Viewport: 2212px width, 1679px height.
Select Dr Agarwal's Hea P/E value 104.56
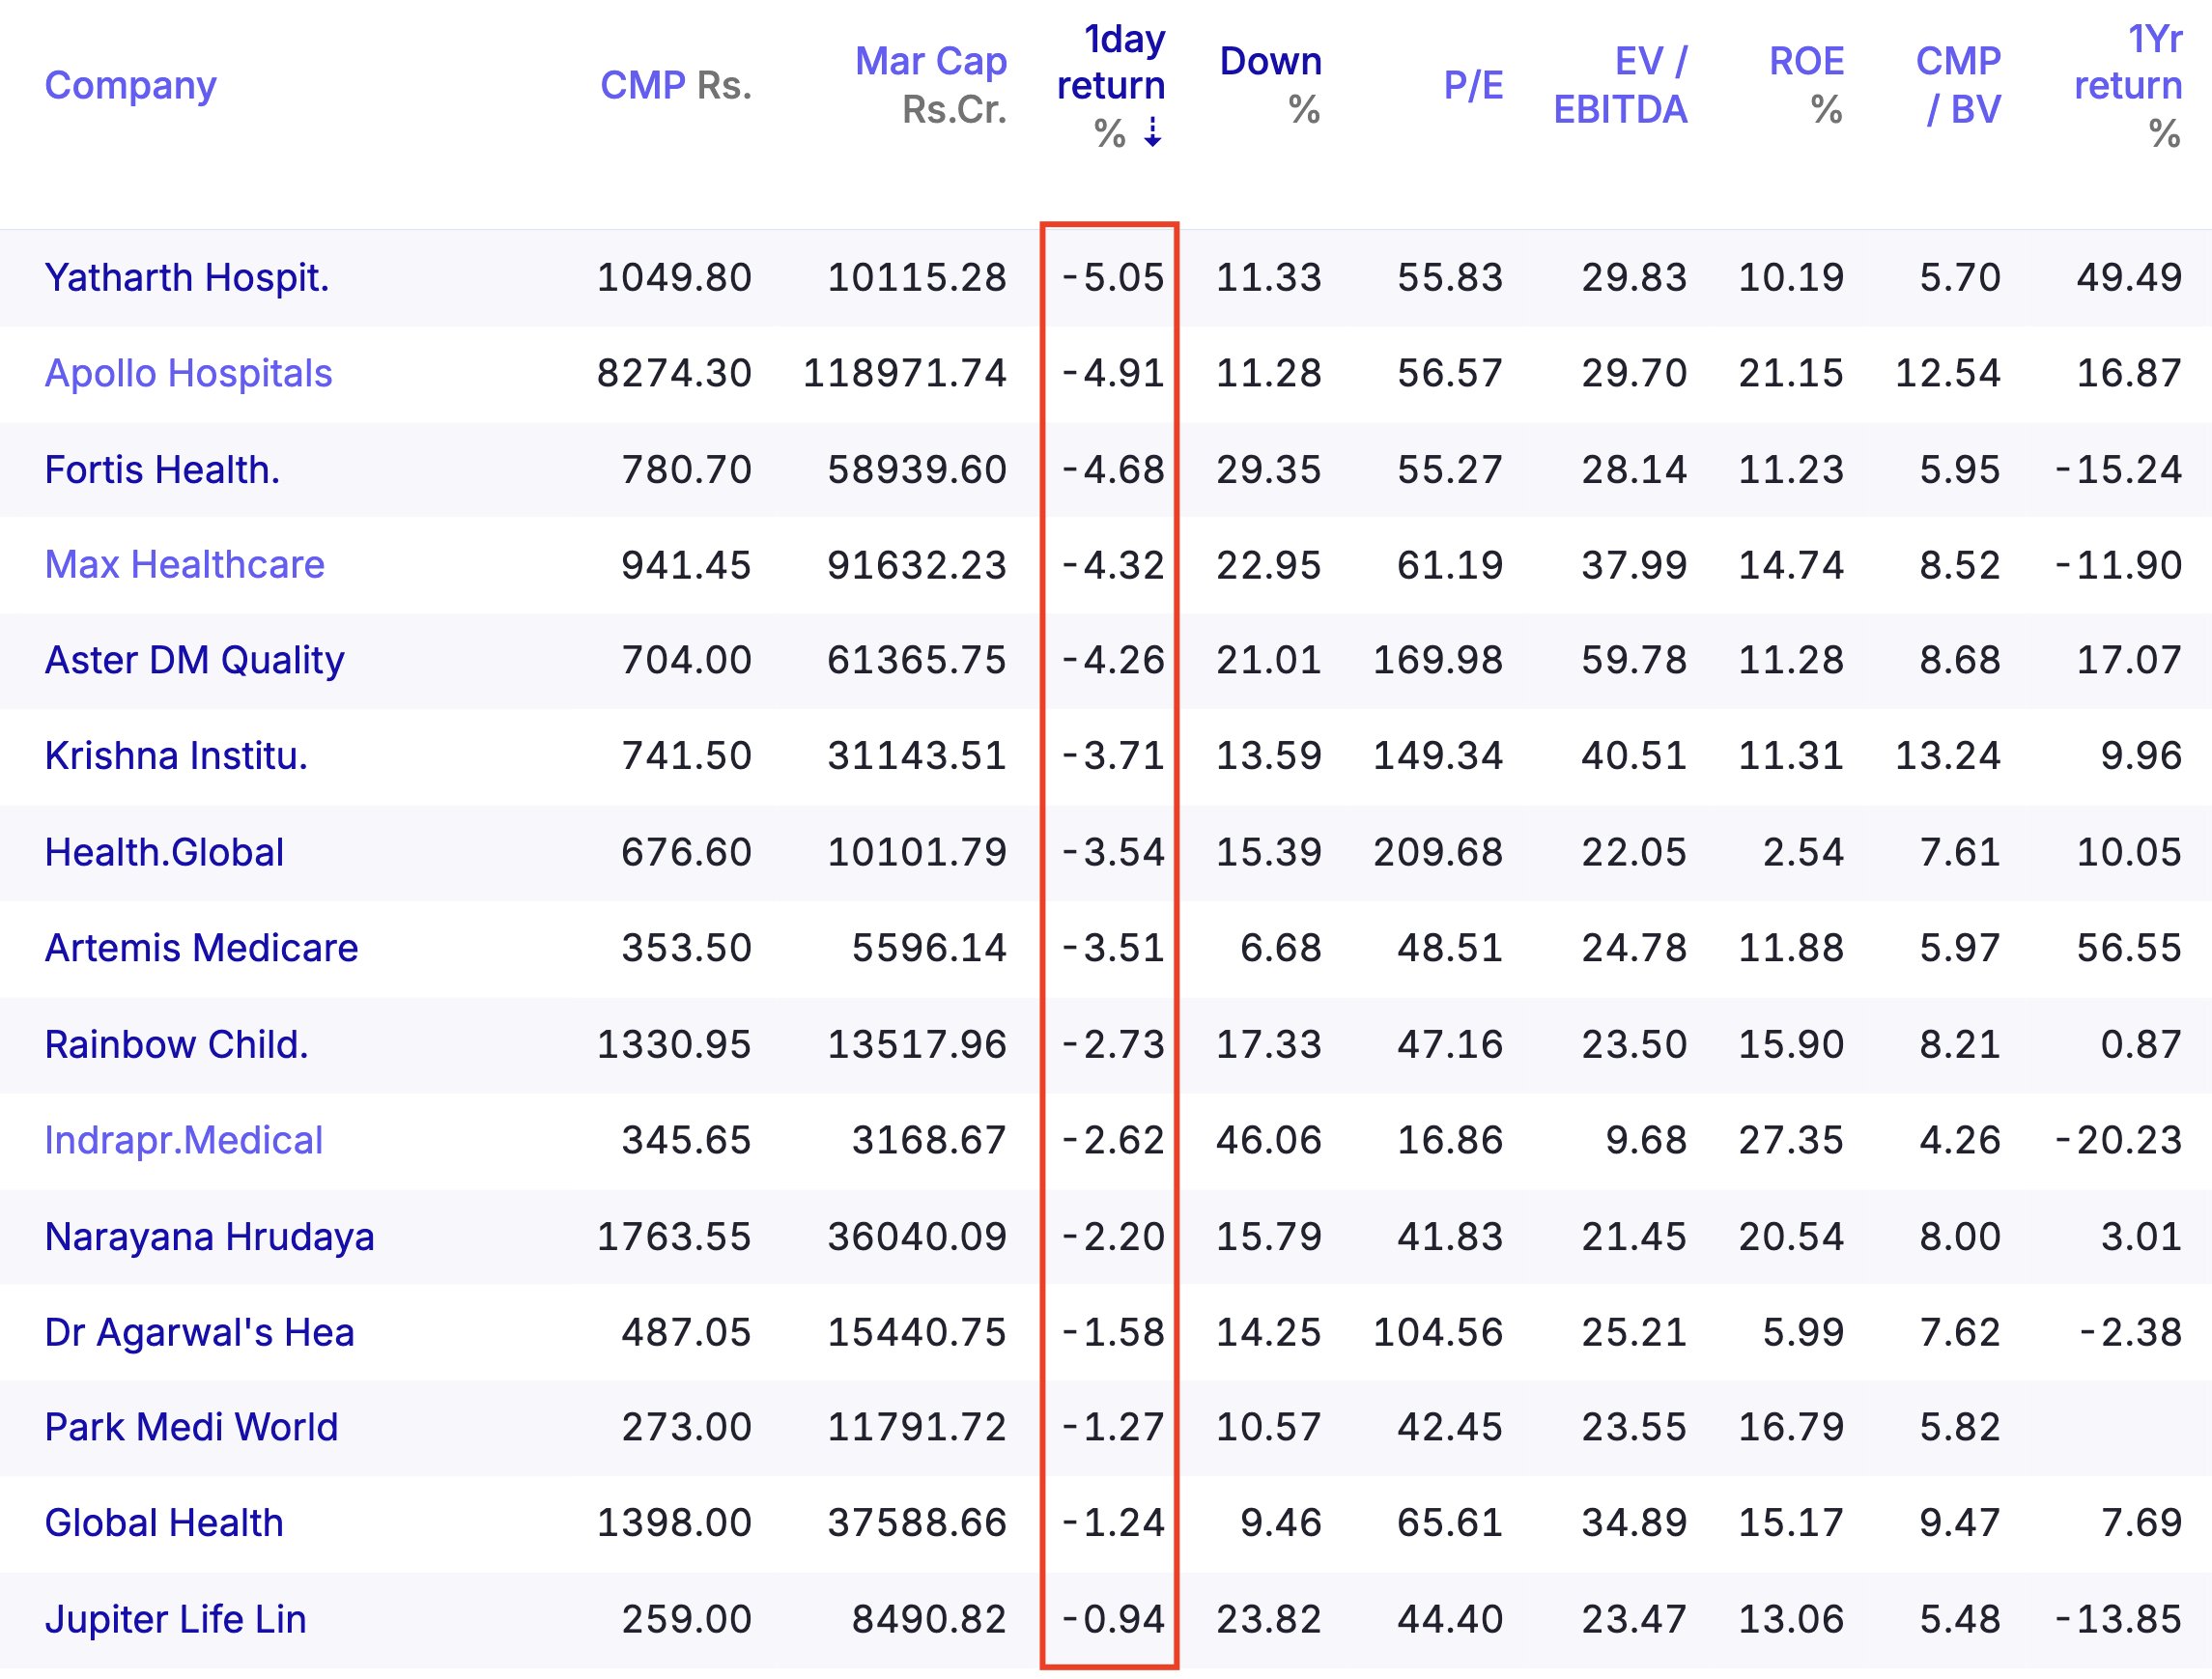[1438, 1333]
